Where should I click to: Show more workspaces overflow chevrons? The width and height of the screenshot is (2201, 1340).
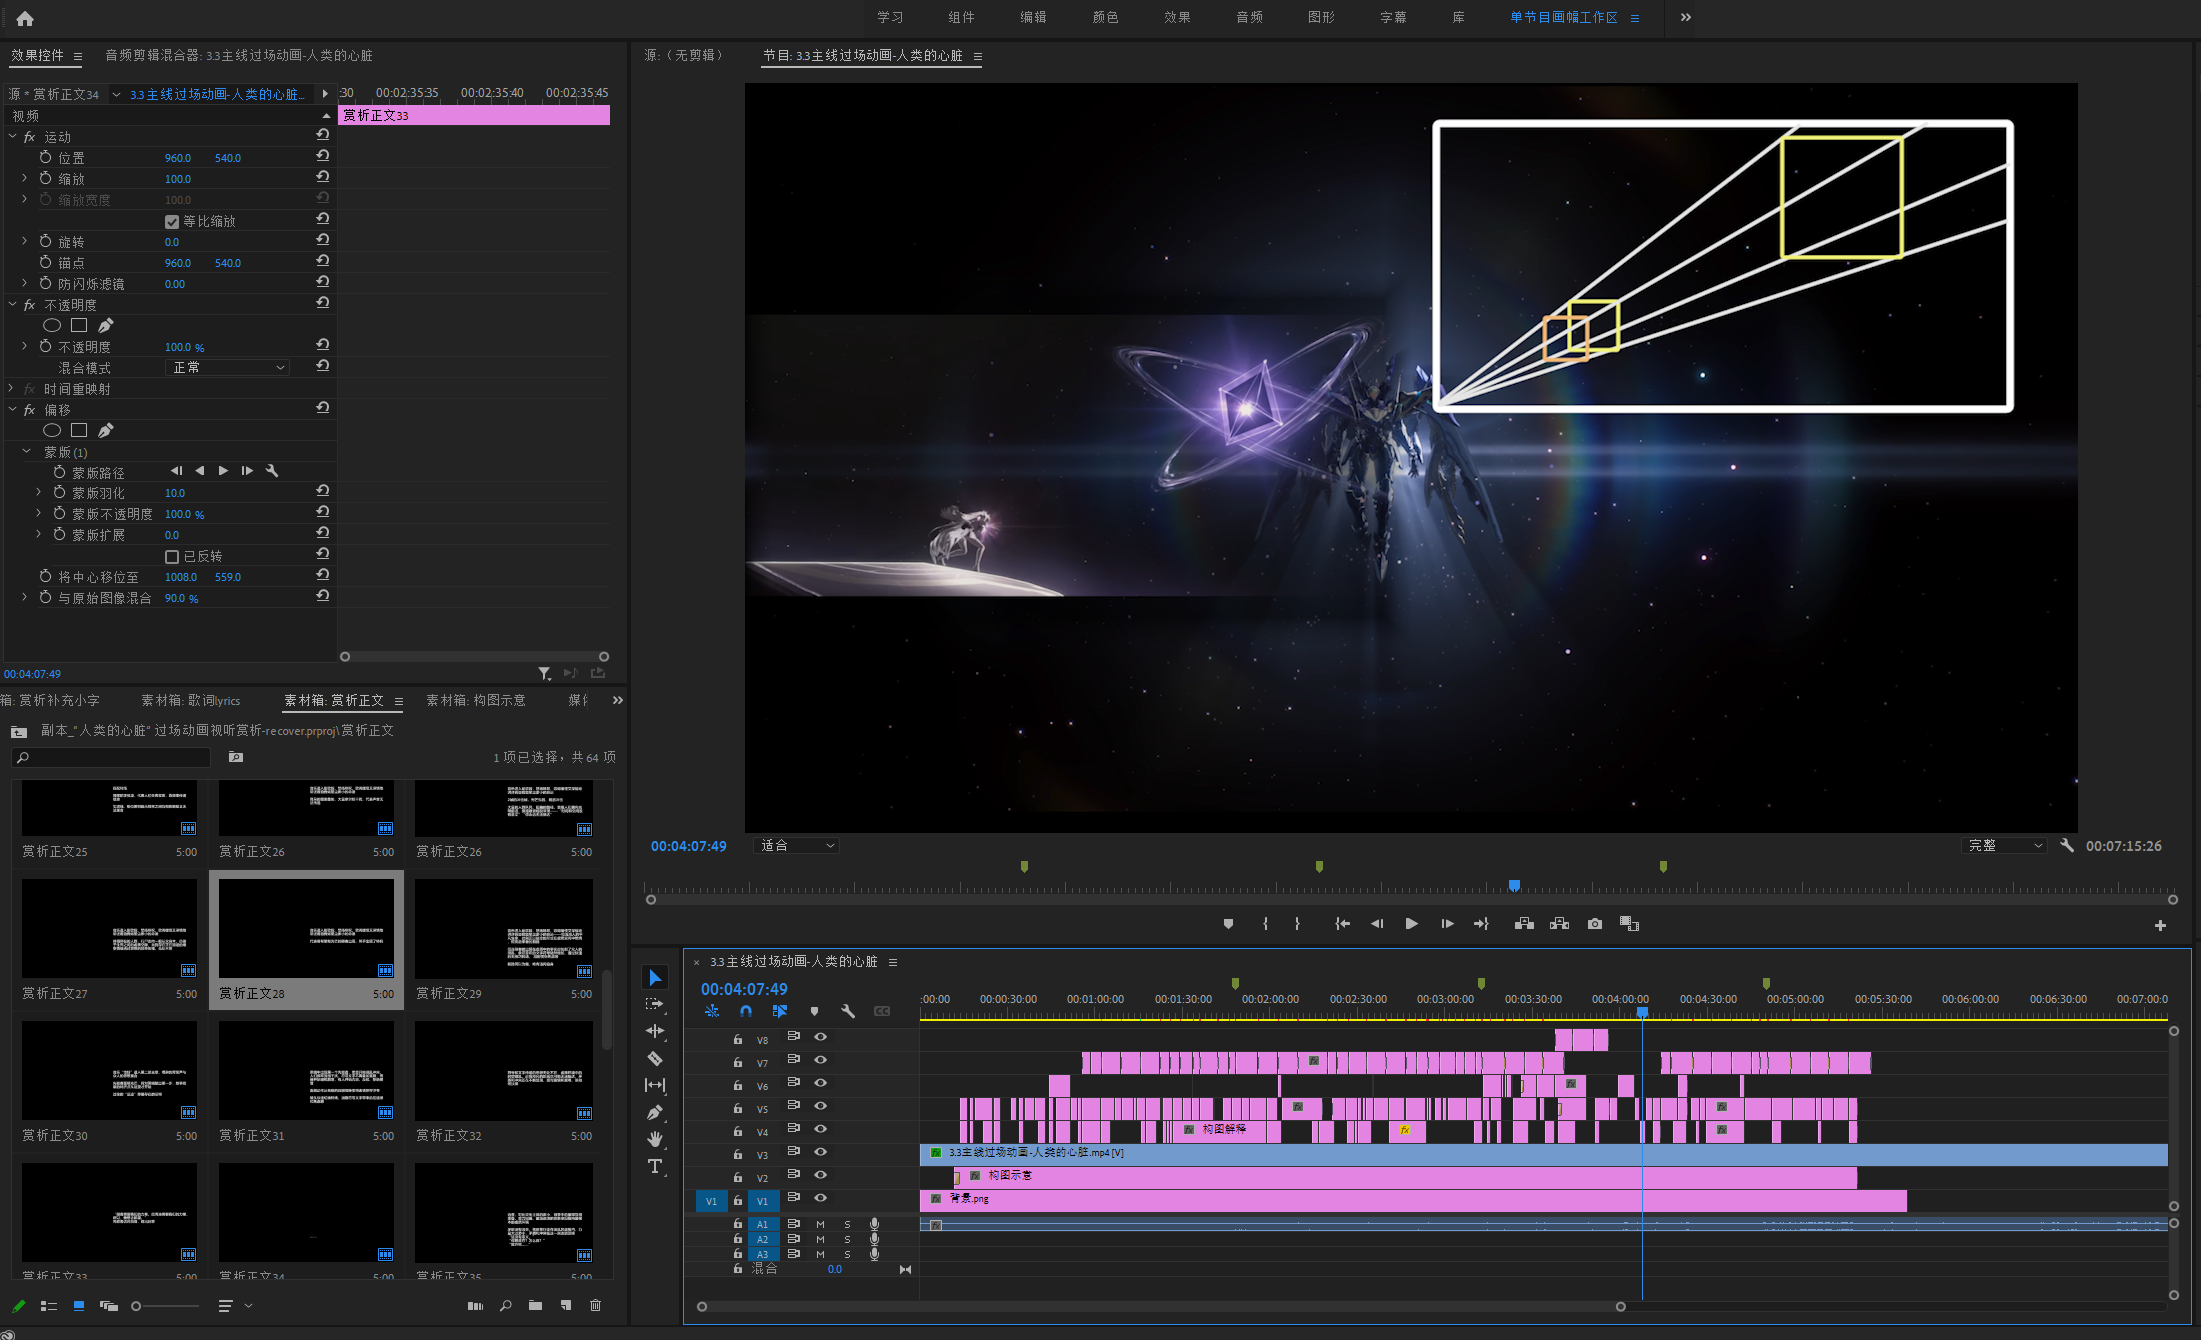(x=1686, y=17)
